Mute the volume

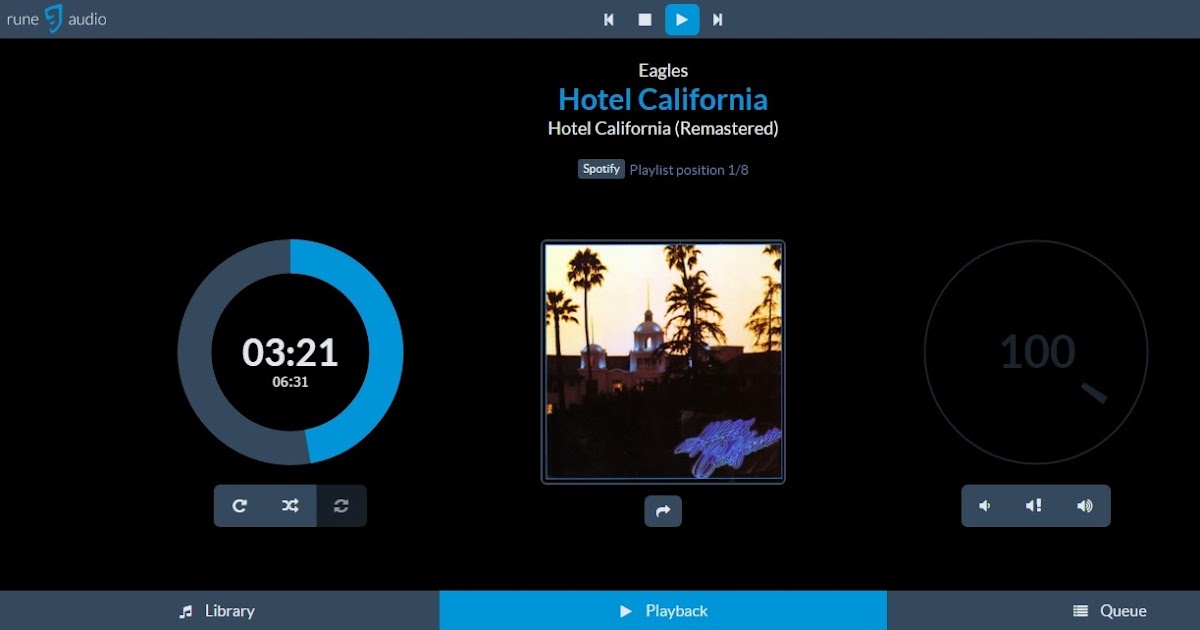click(x=1035, y=506)
